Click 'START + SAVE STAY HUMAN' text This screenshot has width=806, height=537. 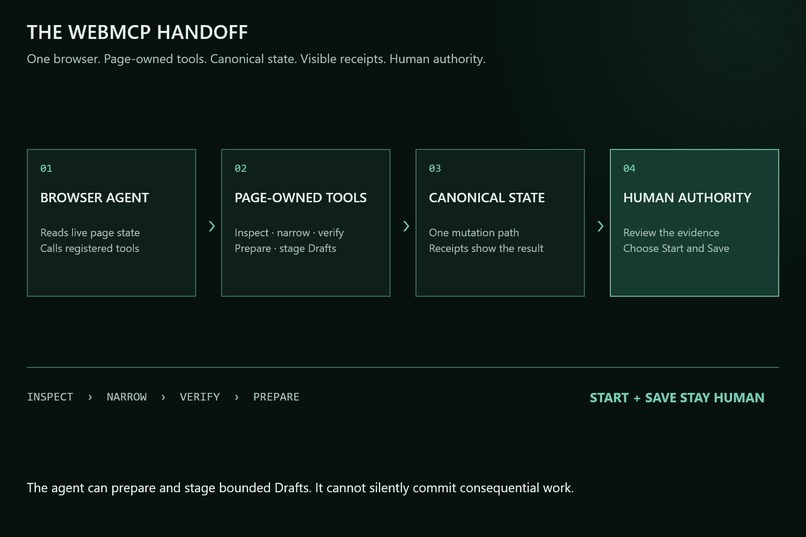677,398
